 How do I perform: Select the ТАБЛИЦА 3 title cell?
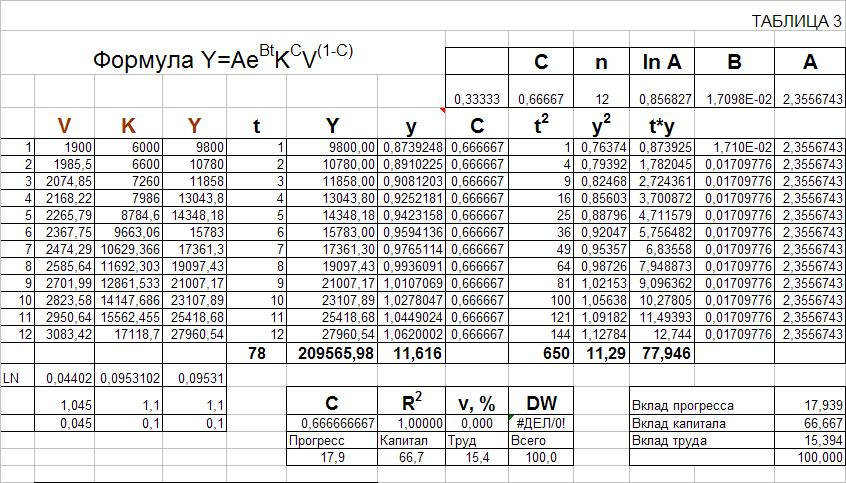click(796, 22)
